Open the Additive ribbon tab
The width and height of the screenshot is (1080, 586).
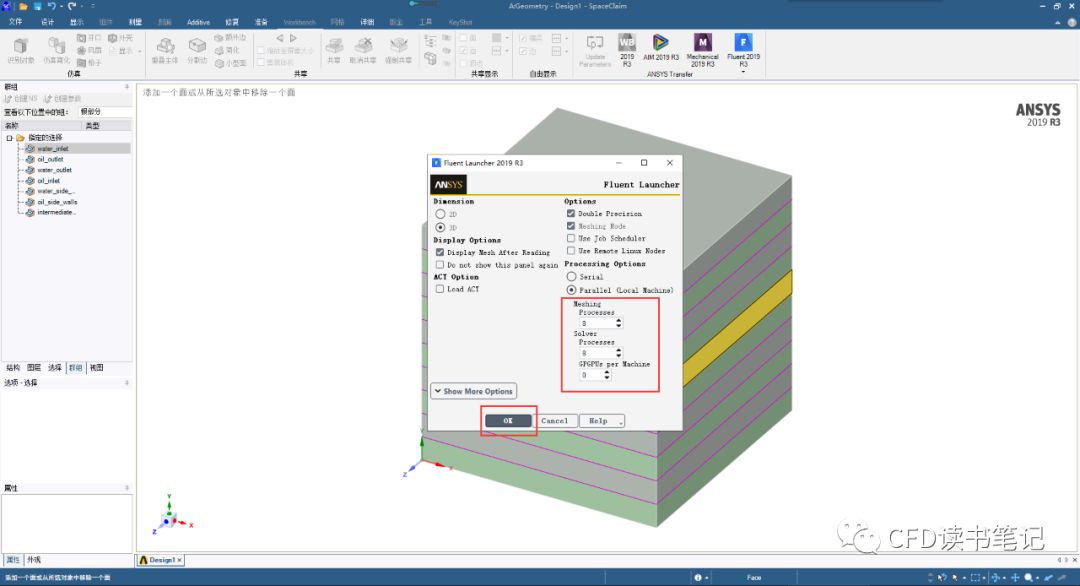click(198, 22)
